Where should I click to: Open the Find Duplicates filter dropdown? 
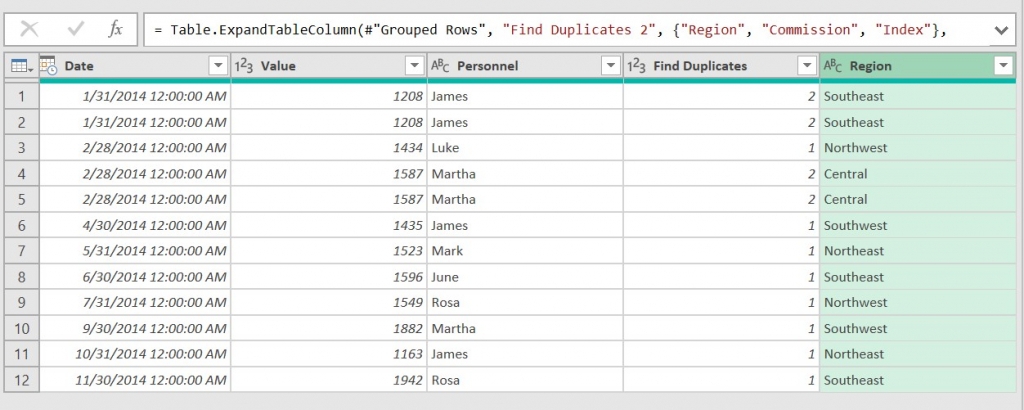tap(806, 66)
